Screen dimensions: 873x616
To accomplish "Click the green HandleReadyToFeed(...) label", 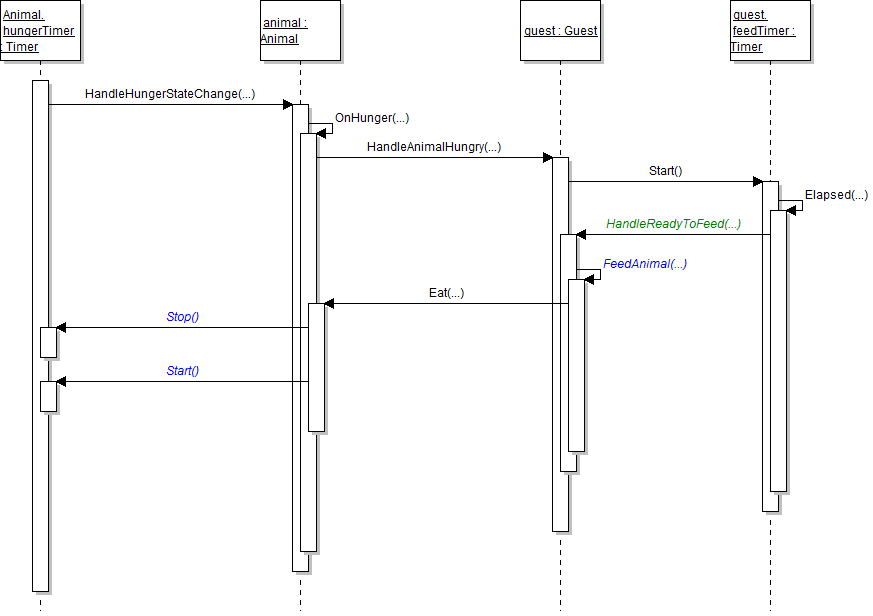I will click(673, 223).
